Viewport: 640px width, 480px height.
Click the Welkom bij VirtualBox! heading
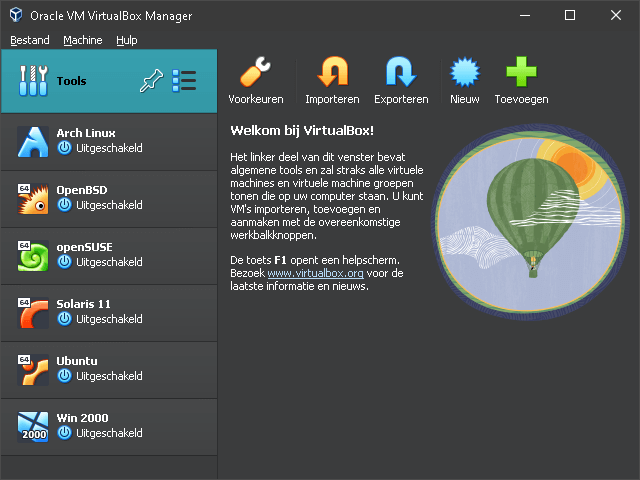coord(302,131)
